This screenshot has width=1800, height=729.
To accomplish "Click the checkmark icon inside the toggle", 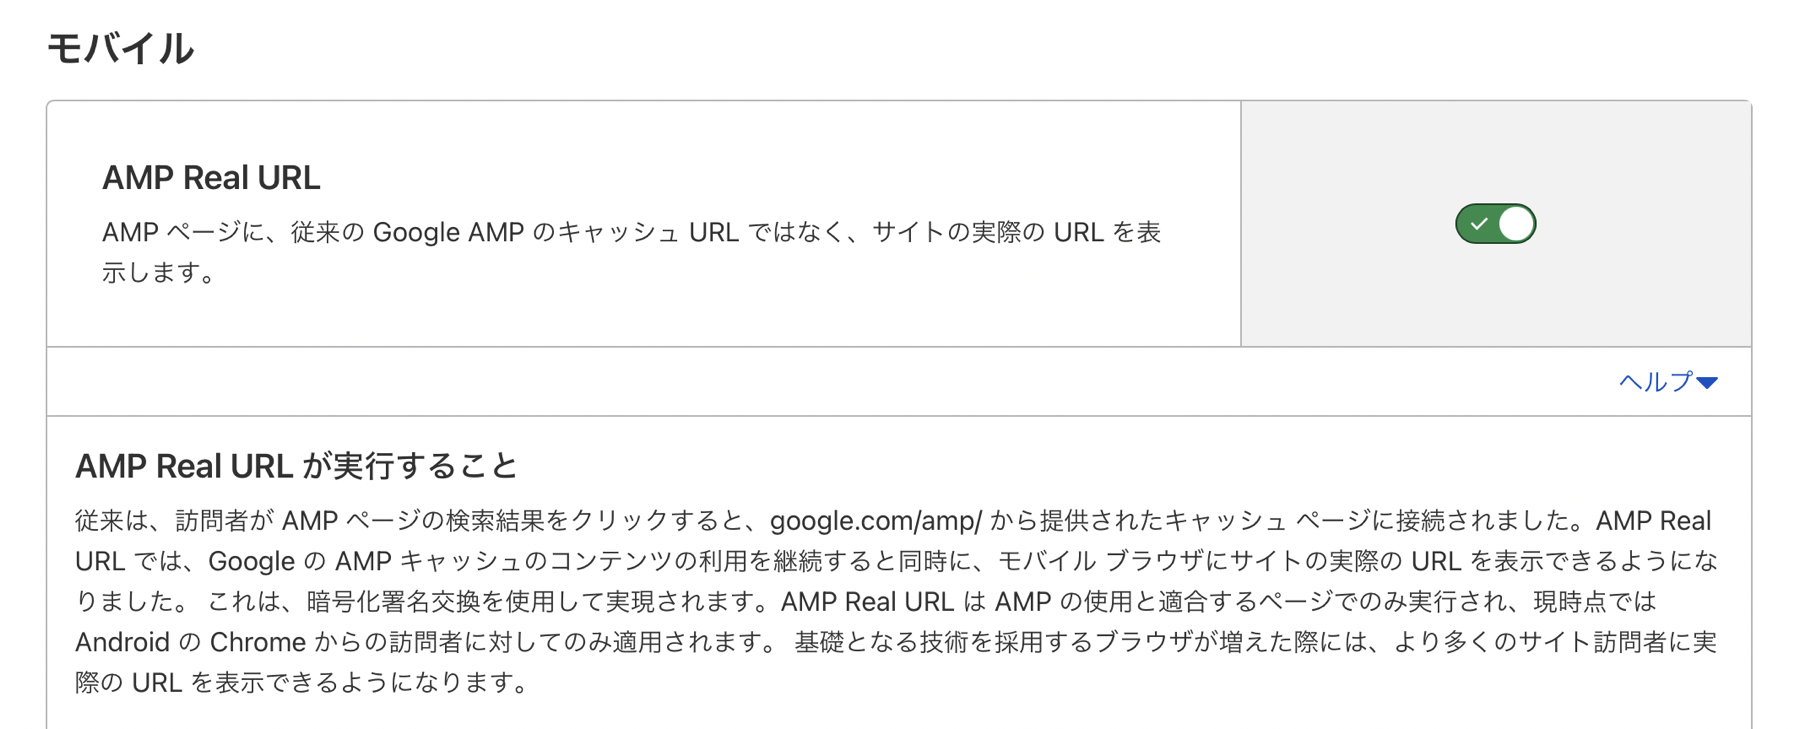I will [x=1479, y=223].
